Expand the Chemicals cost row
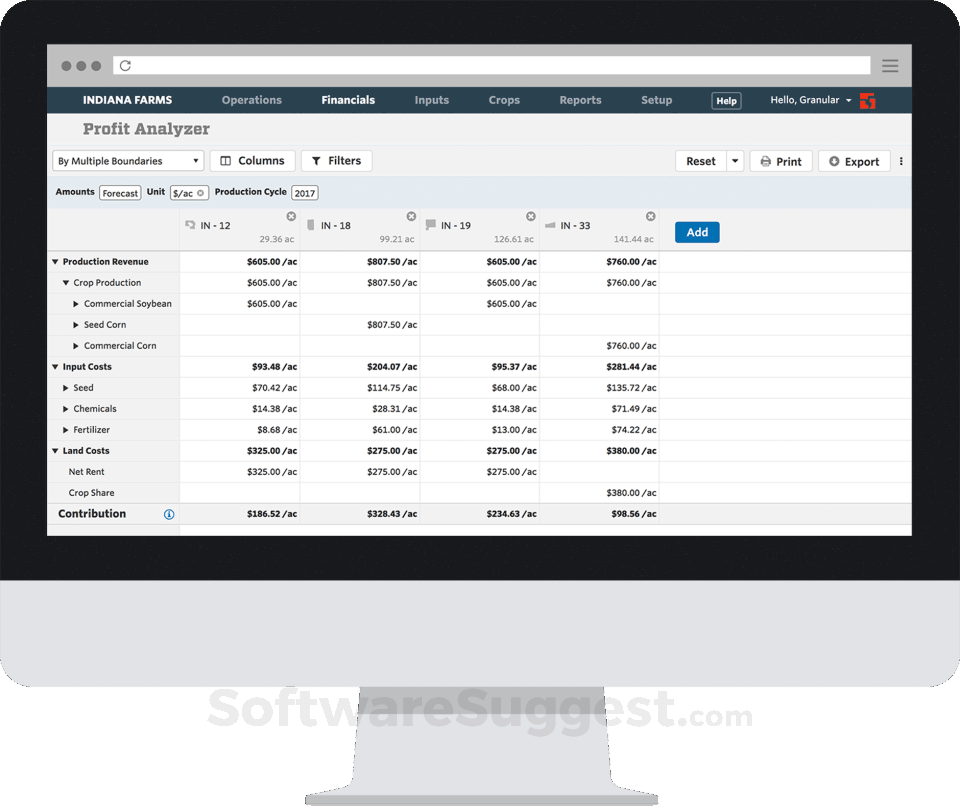Viewport: 960px width, 806px height. pyautogui.click(x=66, y=409)
